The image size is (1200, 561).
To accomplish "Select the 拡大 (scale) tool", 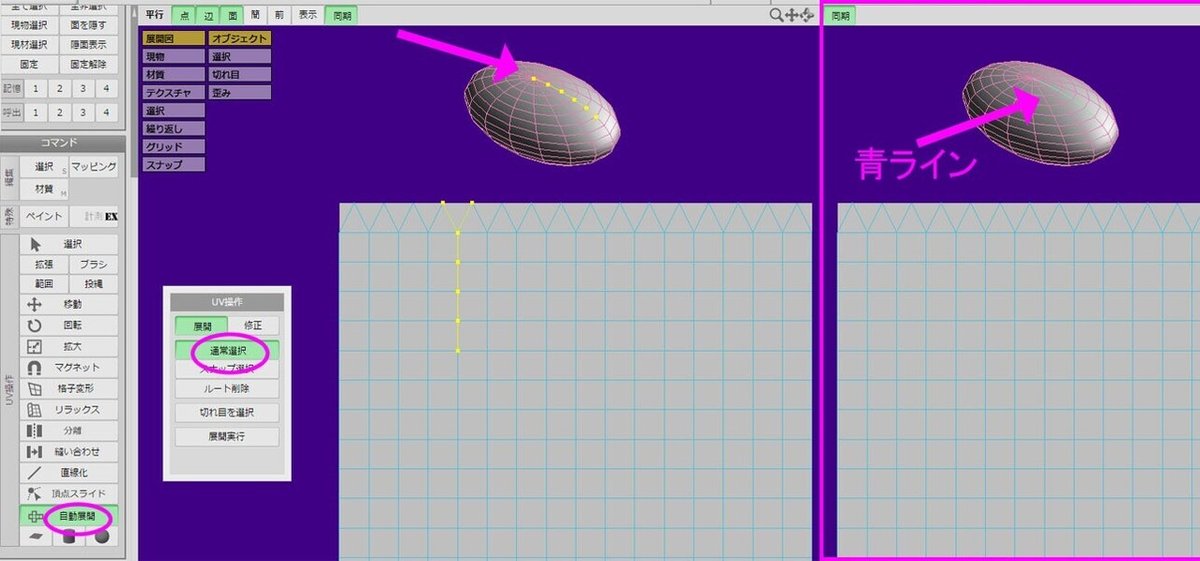I will pyautogui.click(x=69, y=346).
